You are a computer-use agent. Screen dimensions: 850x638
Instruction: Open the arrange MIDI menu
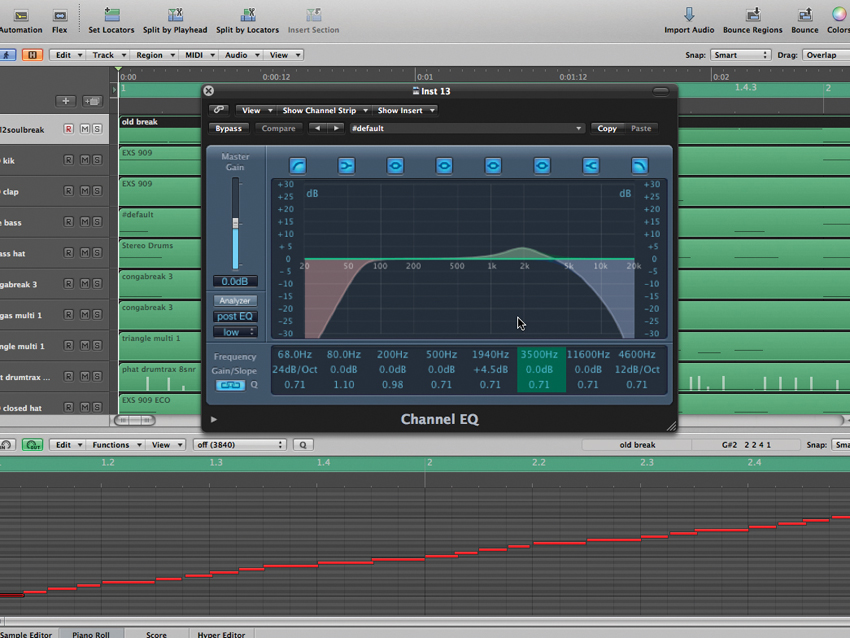coord(199,55)
